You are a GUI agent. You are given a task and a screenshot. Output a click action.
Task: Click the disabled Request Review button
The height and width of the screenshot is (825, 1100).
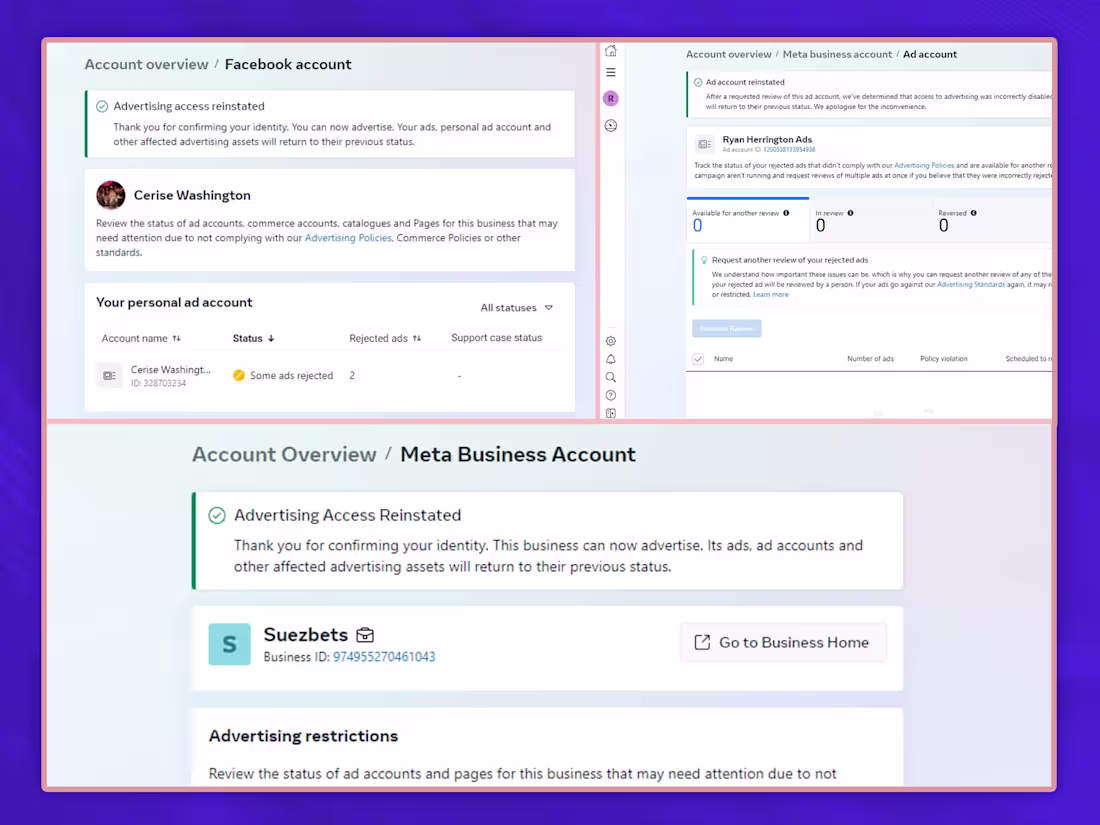(x=727, y=328)
